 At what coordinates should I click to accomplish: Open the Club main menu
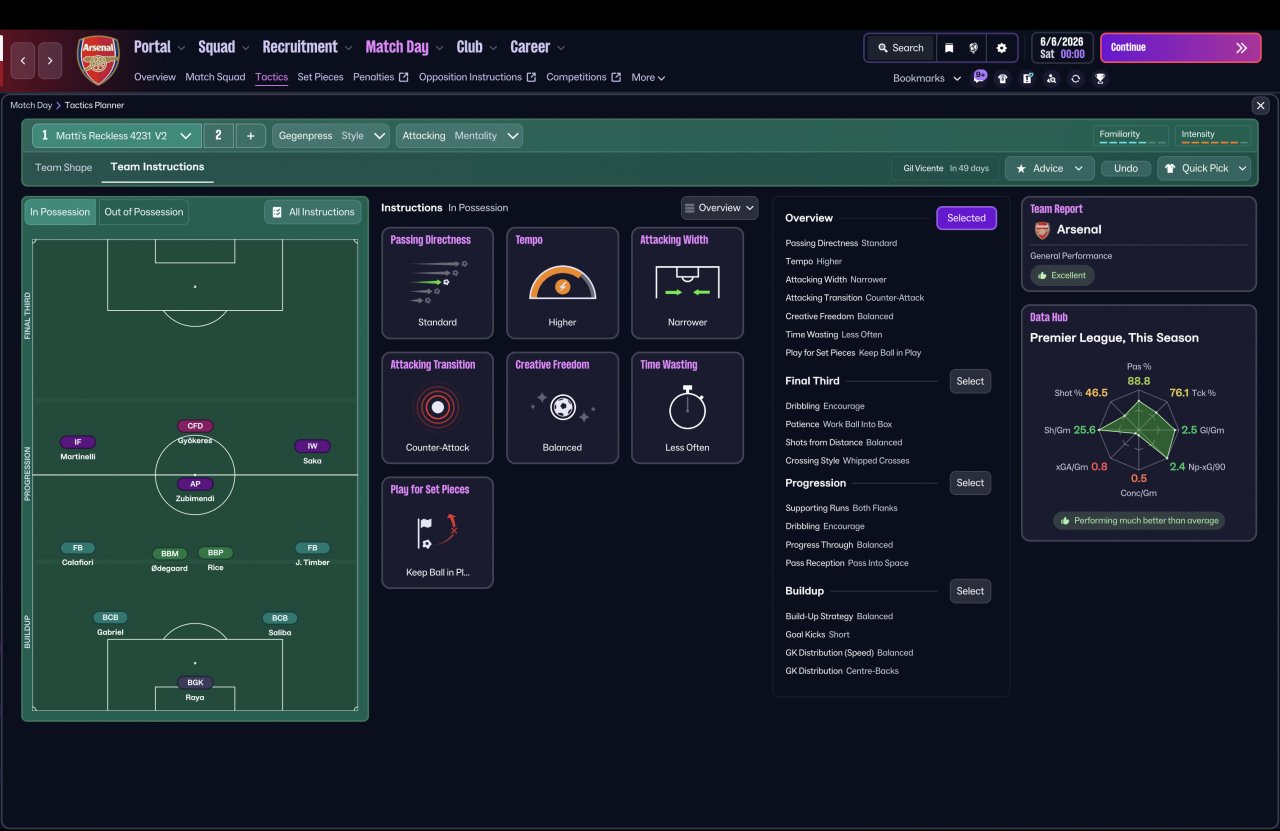coord(477,47)
